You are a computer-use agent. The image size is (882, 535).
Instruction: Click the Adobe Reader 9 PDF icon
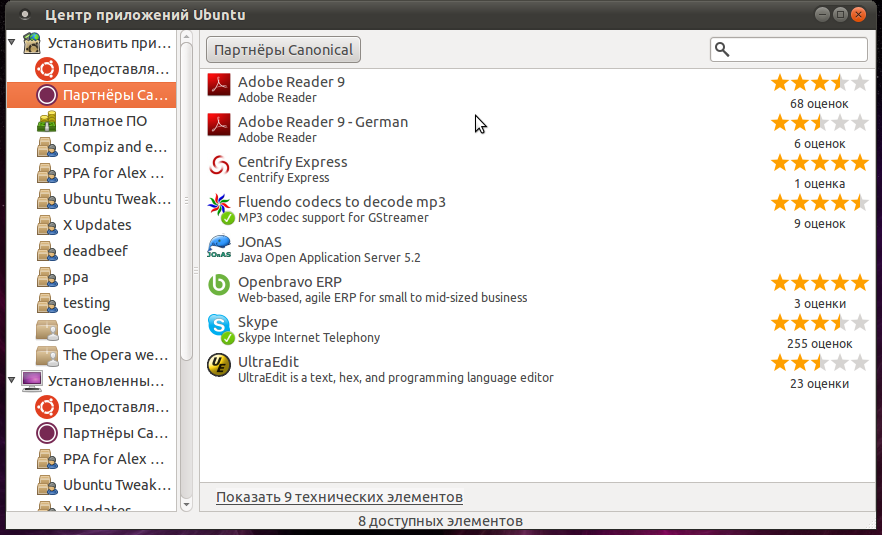[219, 85]
